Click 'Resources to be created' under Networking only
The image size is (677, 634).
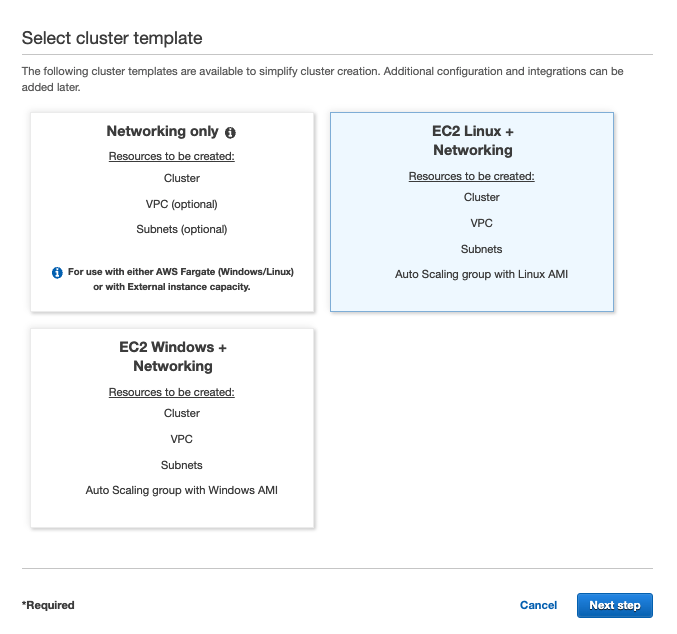(172, 156)
